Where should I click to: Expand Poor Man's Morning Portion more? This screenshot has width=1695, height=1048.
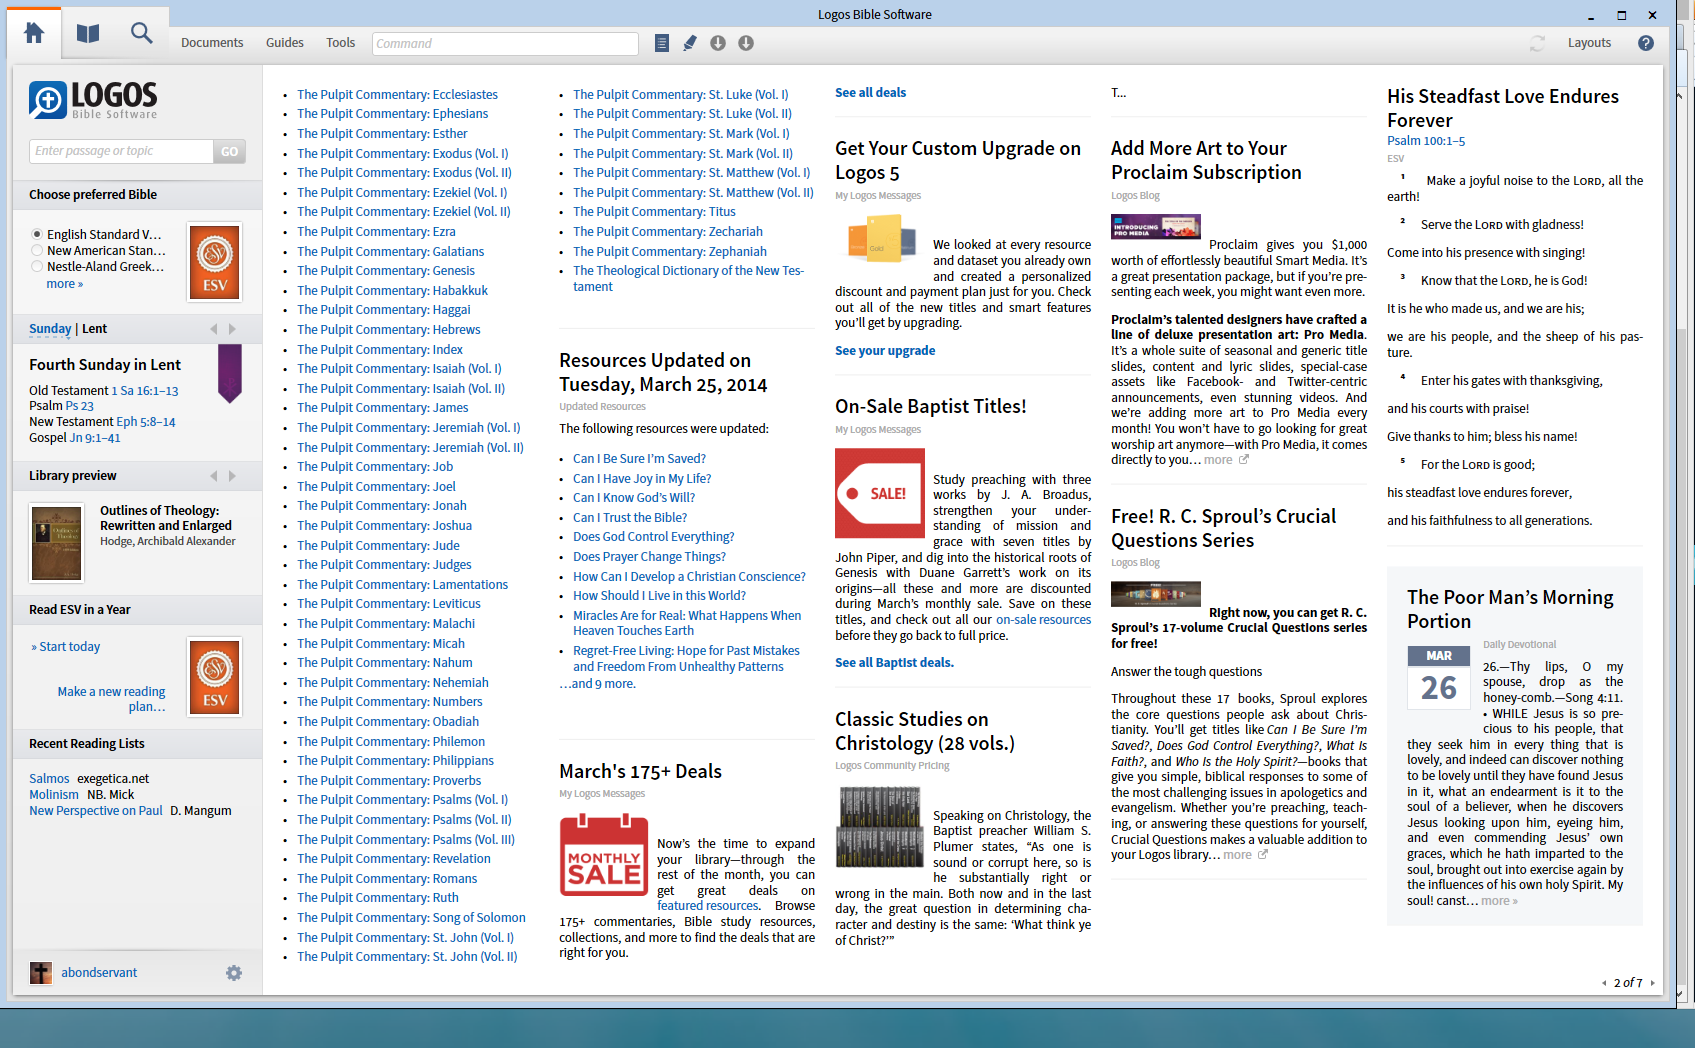coord(1499,901)
